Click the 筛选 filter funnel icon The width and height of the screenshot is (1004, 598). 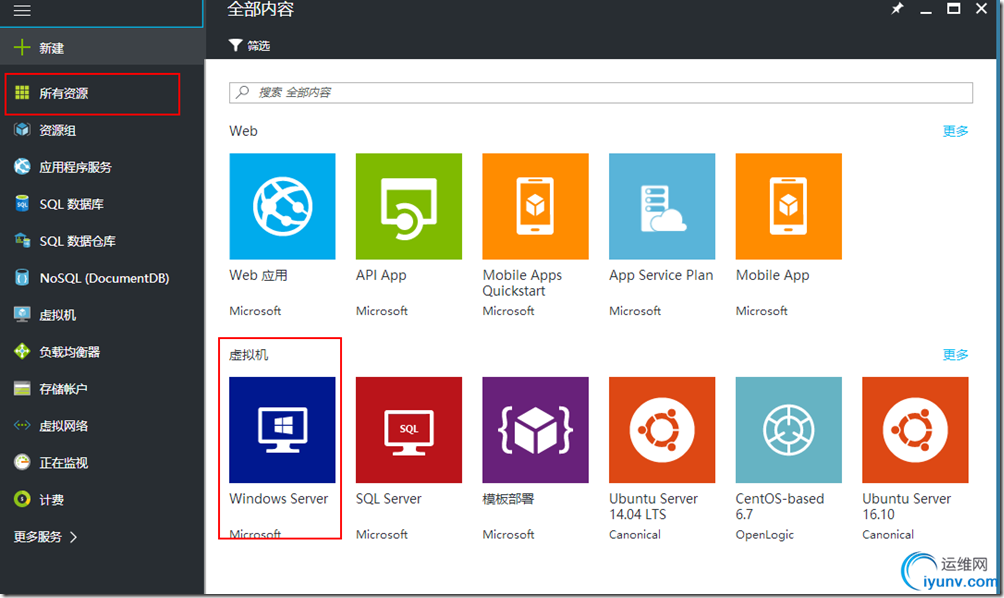click(x=236, y=45)
